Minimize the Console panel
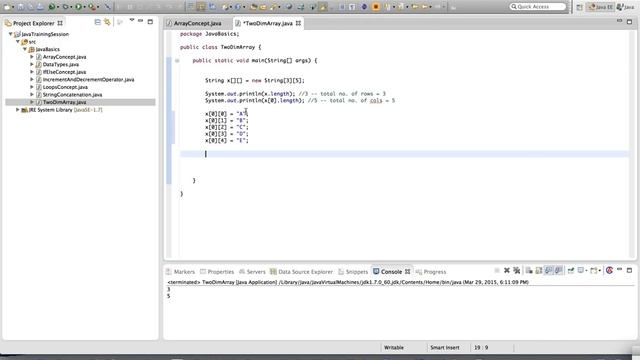Viewport: 640px width, 360px height. [619, 269]
